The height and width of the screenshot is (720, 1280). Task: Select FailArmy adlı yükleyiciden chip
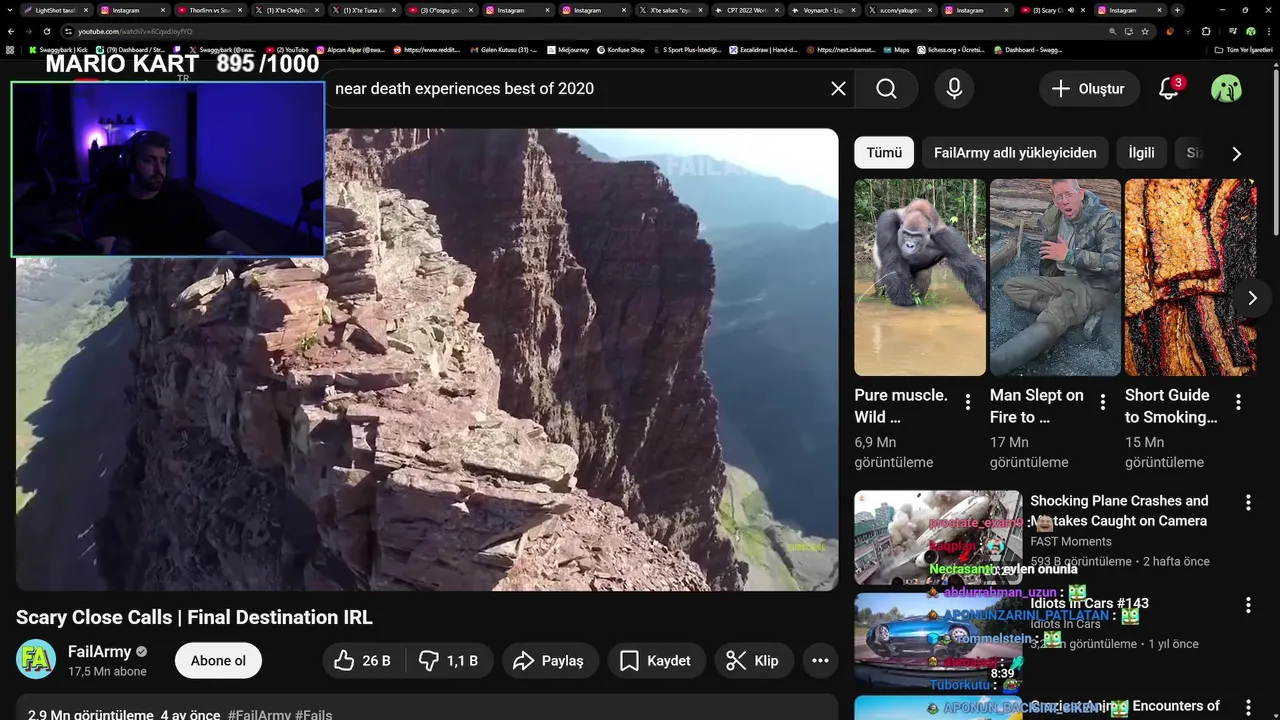(1015, 153)
